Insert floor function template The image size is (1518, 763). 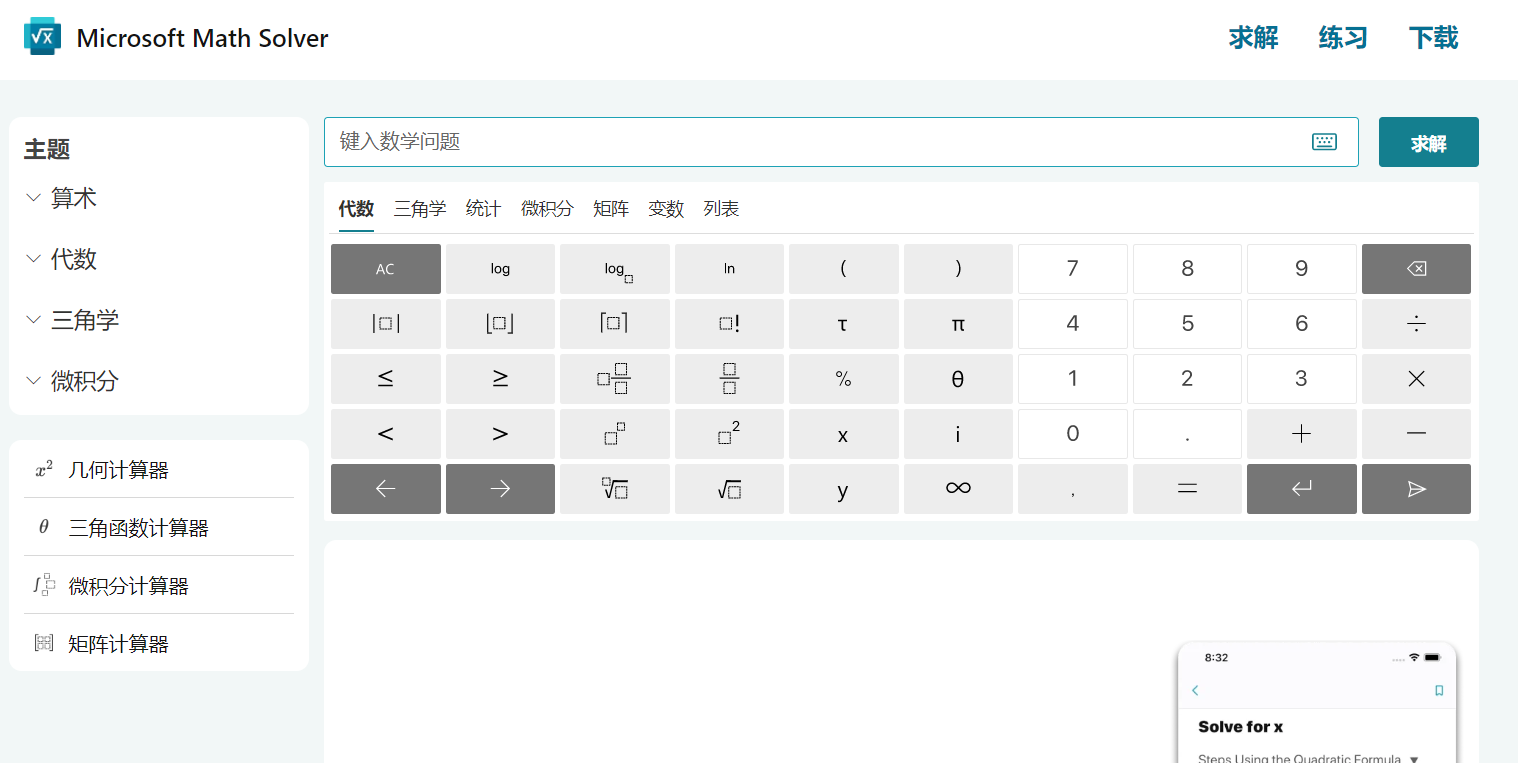click(500, 324)
